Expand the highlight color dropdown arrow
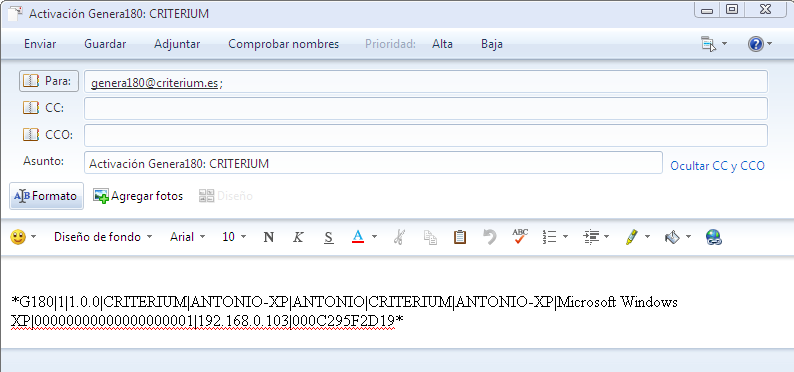The height and width of the screenshot is (372, 794). coord(647,237)
